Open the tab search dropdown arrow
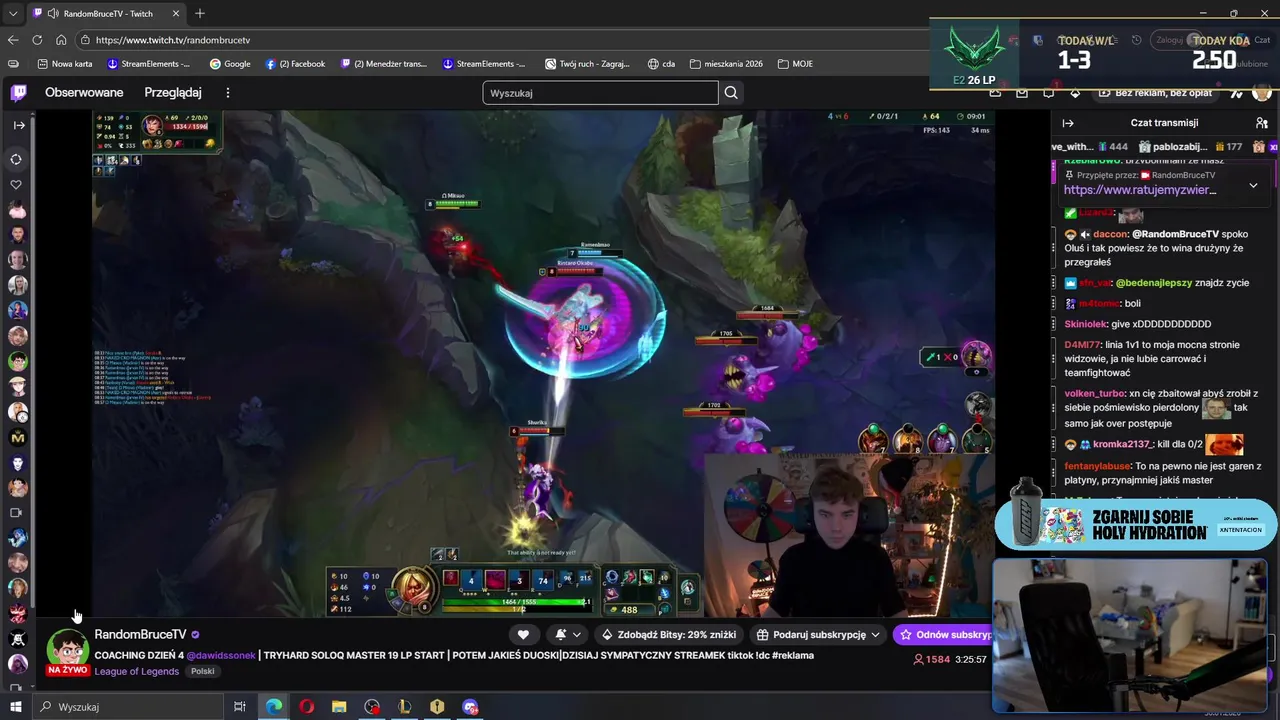Viewport: 1280px width, 720px height. coord(12,14)
